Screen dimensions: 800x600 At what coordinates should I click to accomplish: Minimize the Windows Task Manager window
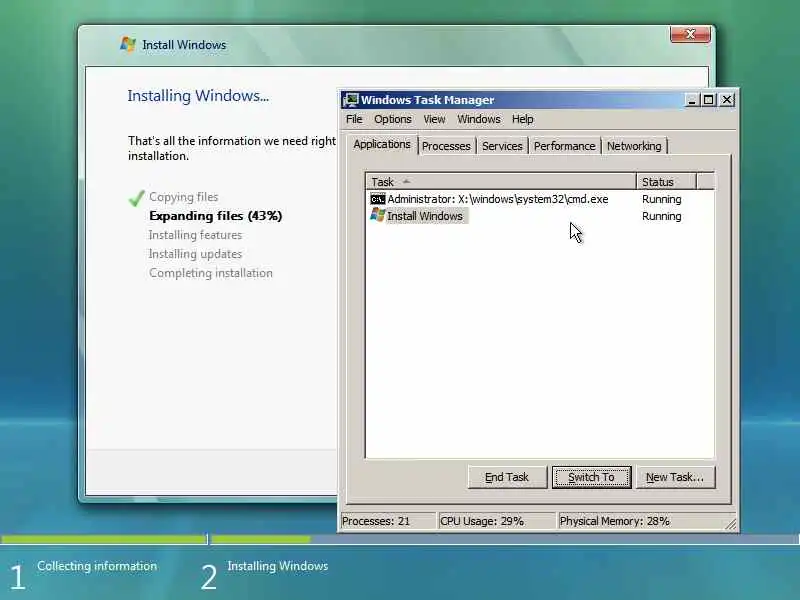(x=692, y=100)
